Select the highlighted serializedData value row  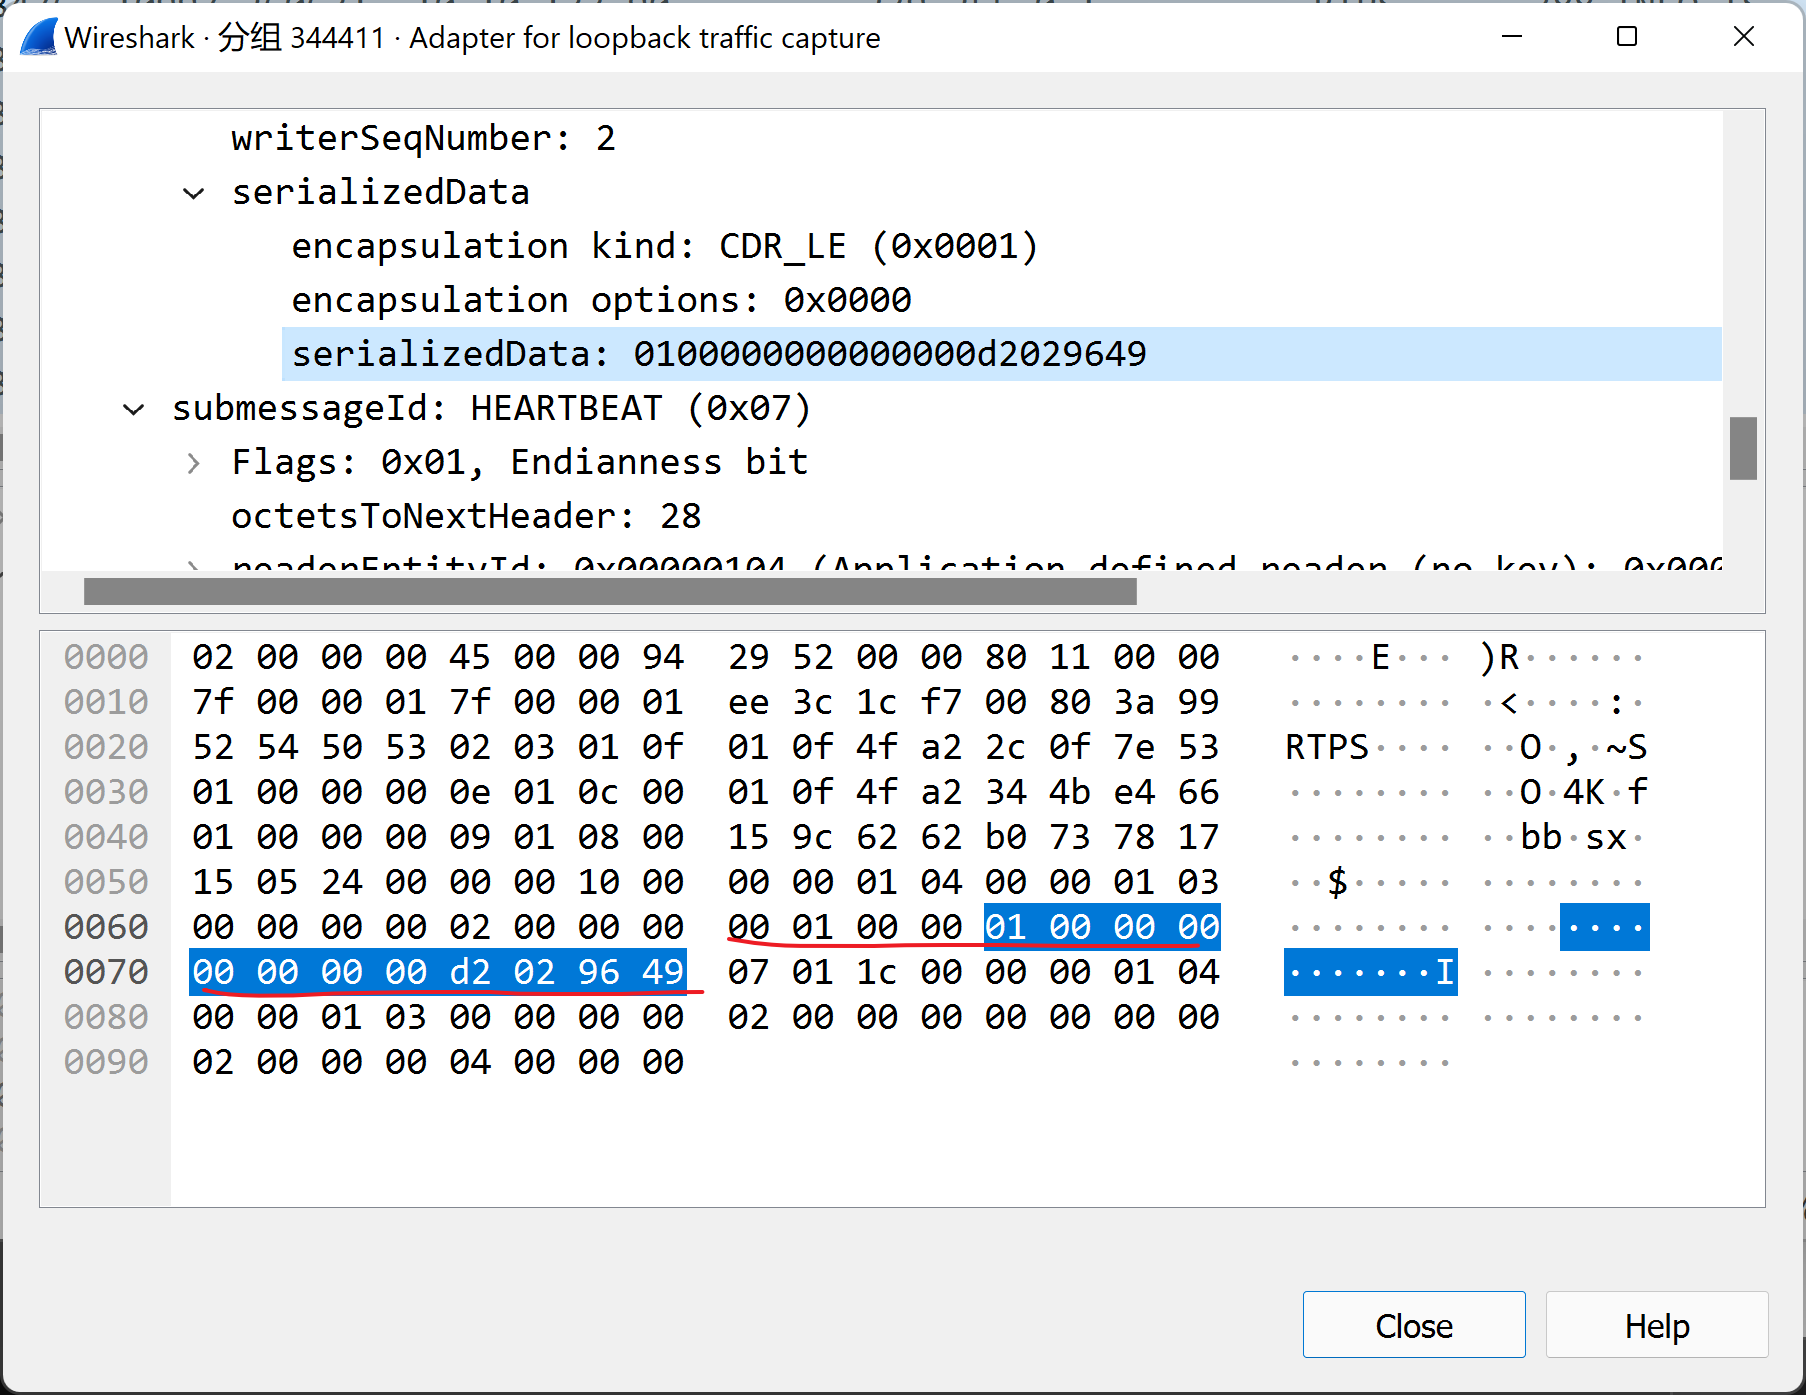click(x=718, y=353)
